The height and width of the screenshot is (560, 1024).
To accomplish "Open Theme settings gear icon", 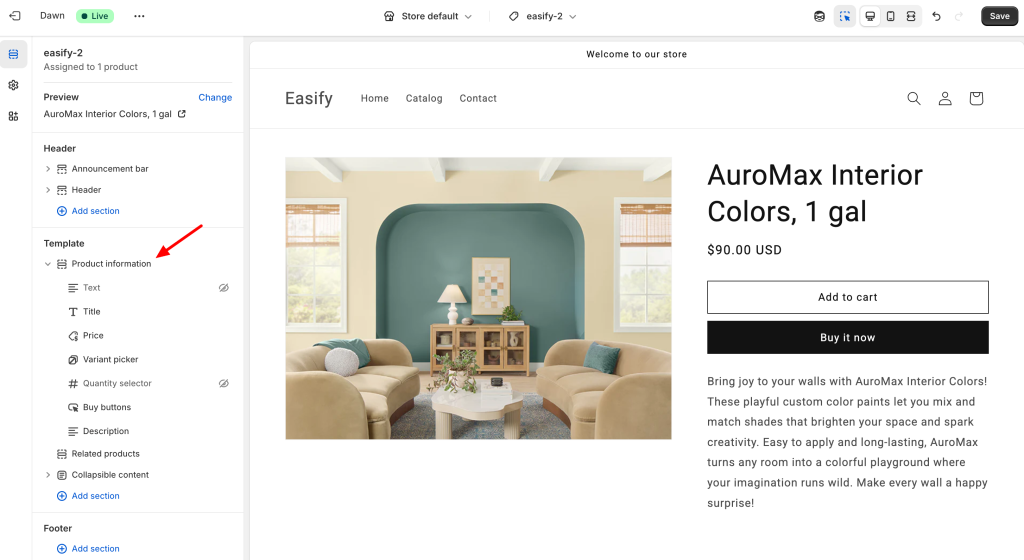I will point(13,85).
